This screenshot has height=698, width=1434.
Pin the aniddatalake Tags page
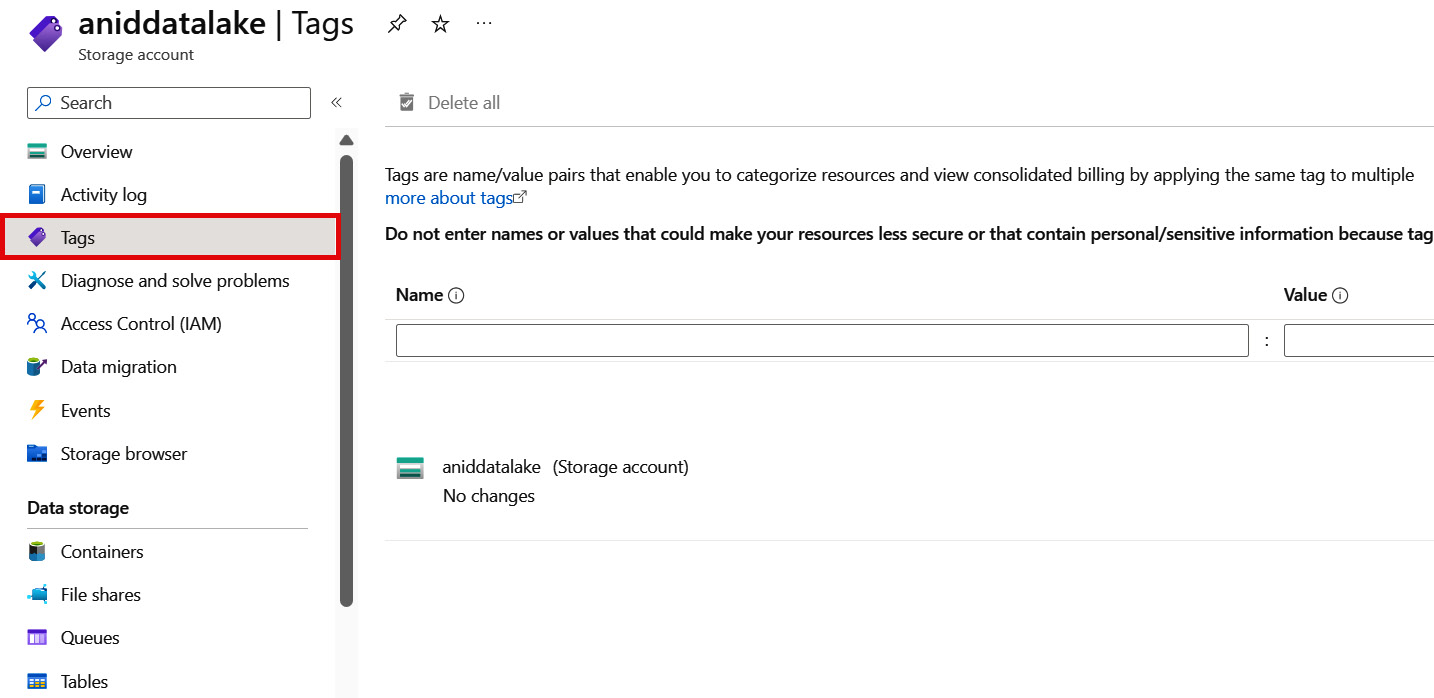(x=397, y=25)
